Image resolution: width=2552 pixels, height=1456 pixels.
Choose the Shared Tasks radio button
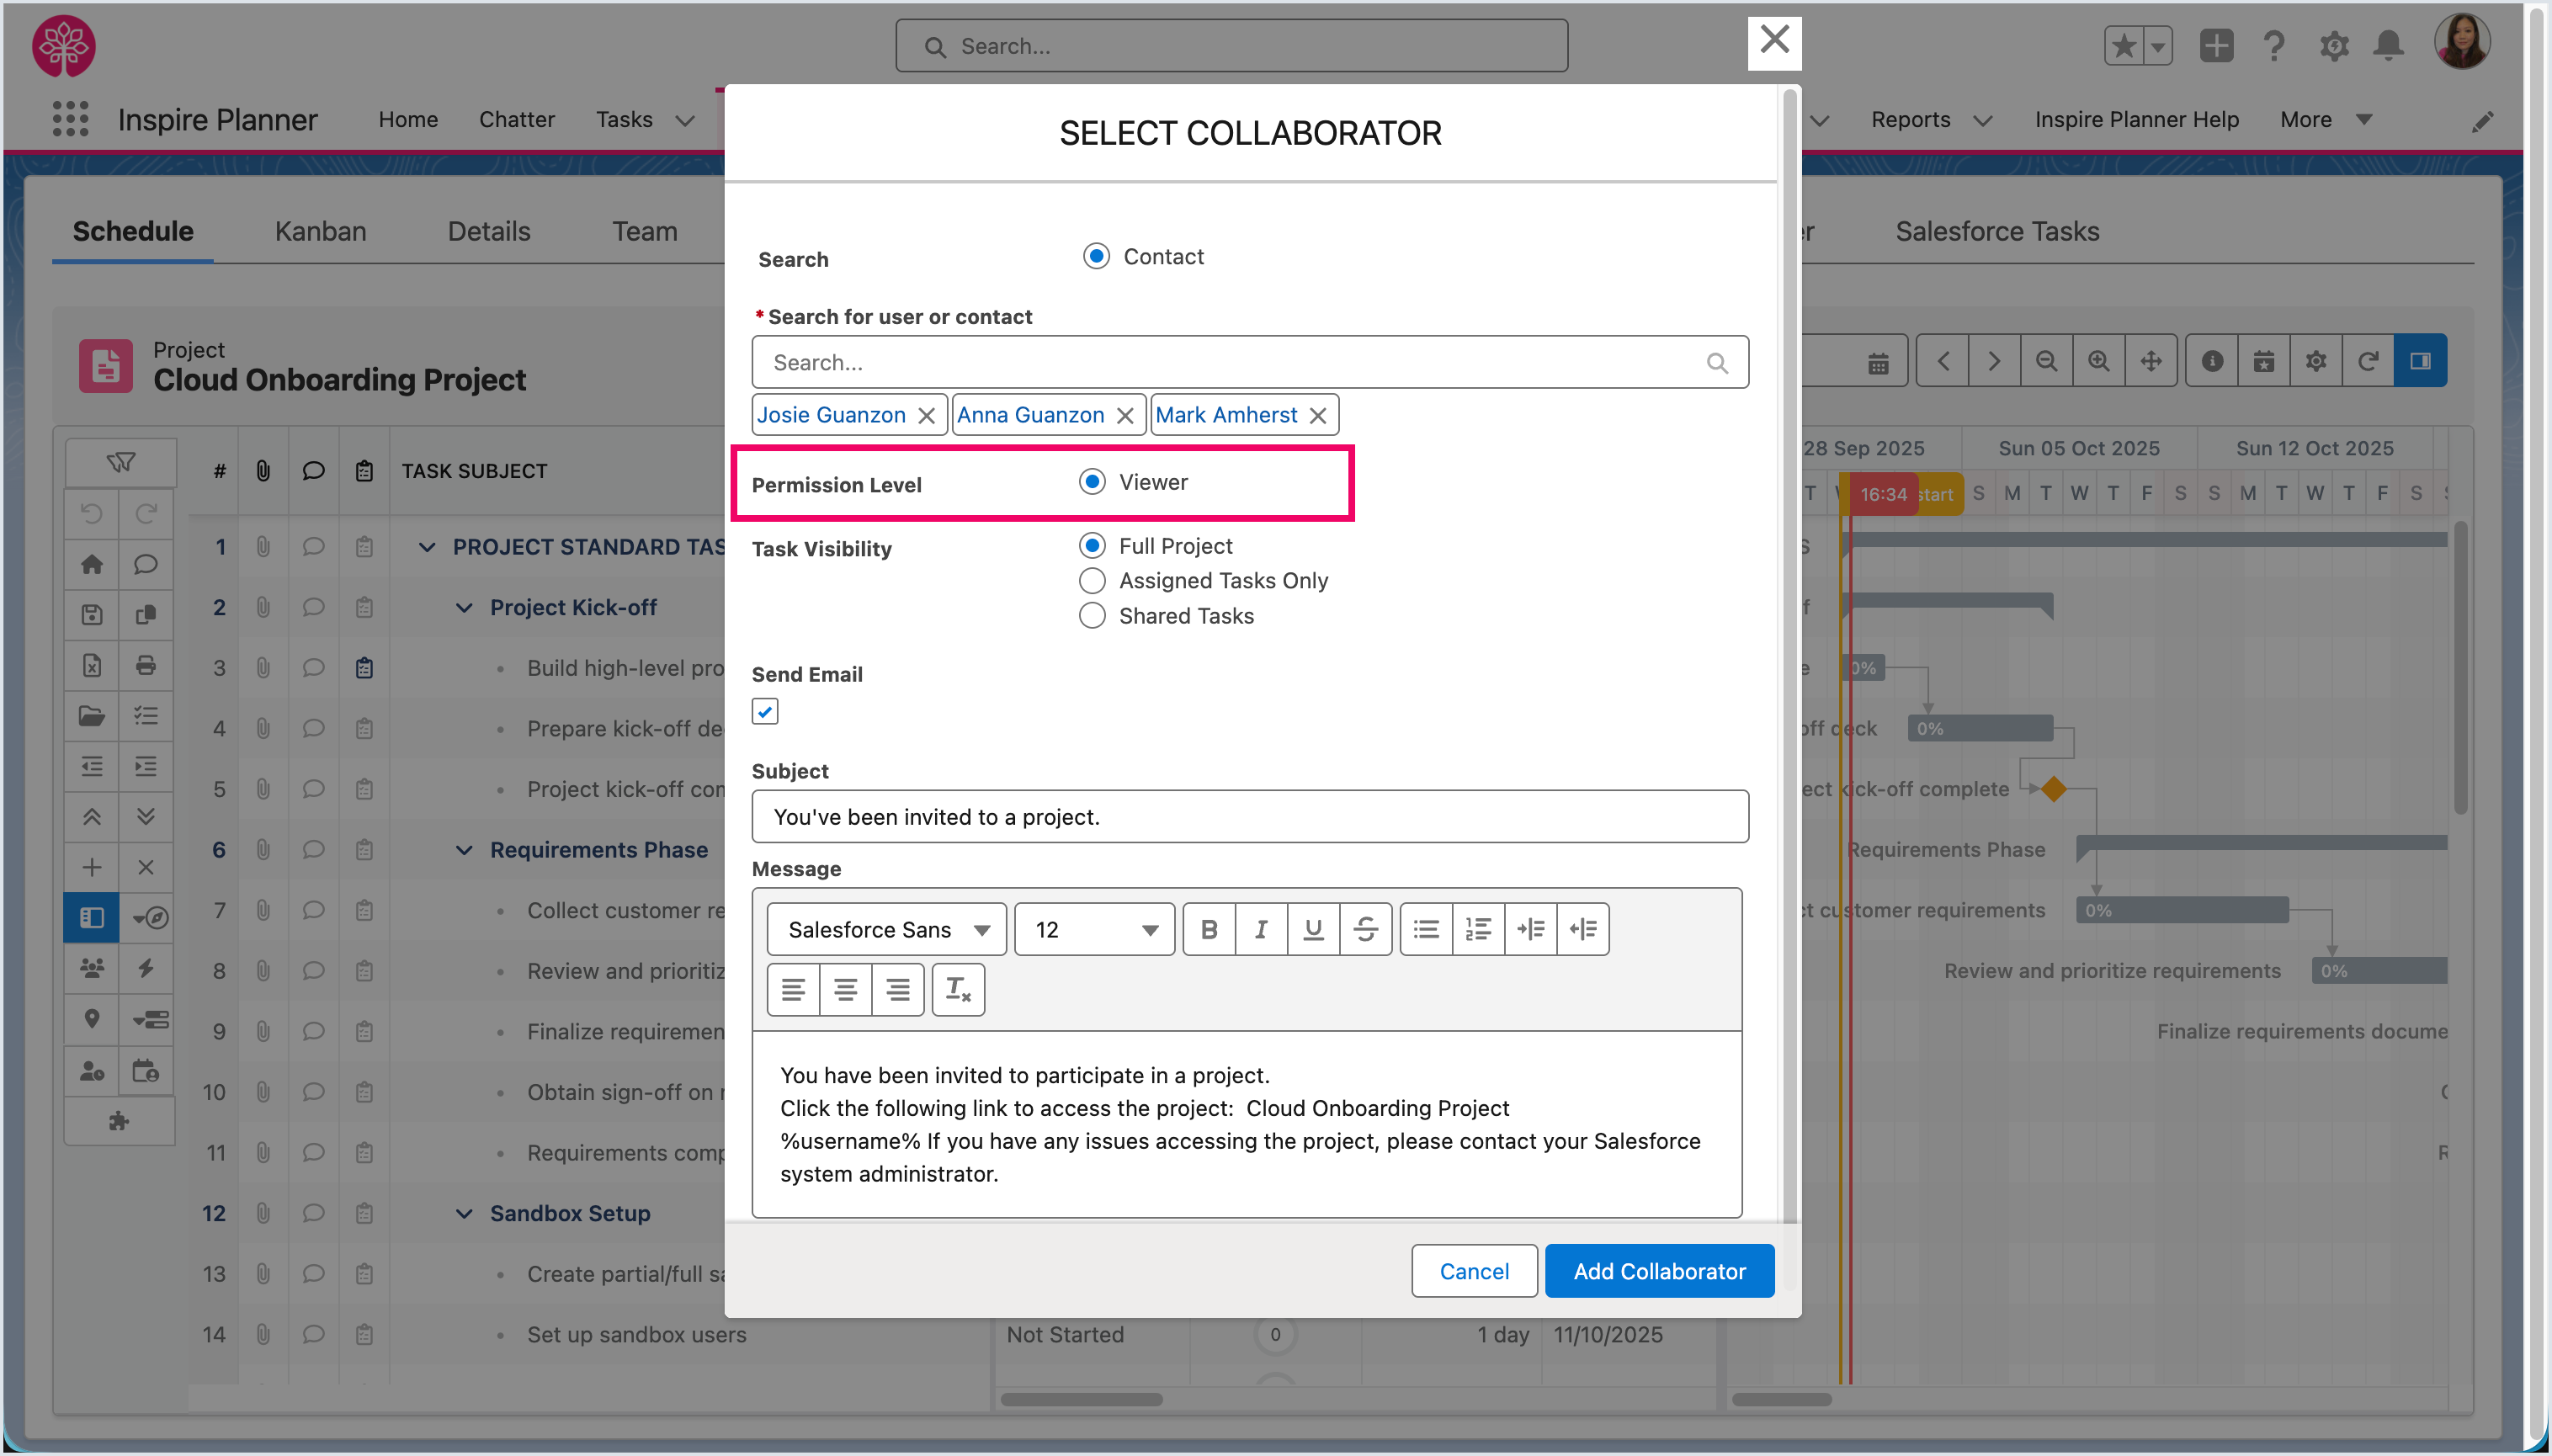1092,616
